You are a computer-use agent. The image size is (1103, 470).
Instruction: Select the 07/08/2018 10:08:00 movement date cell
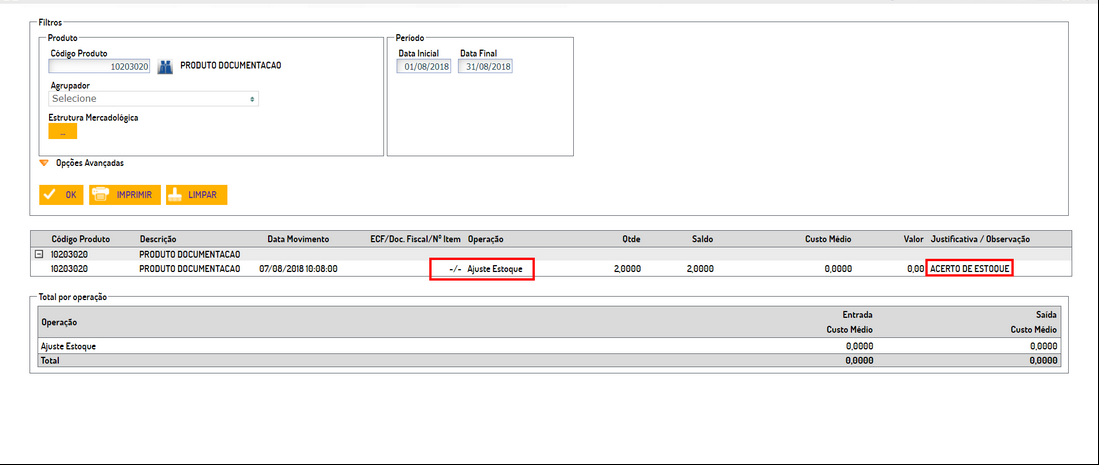click(298, 269)
